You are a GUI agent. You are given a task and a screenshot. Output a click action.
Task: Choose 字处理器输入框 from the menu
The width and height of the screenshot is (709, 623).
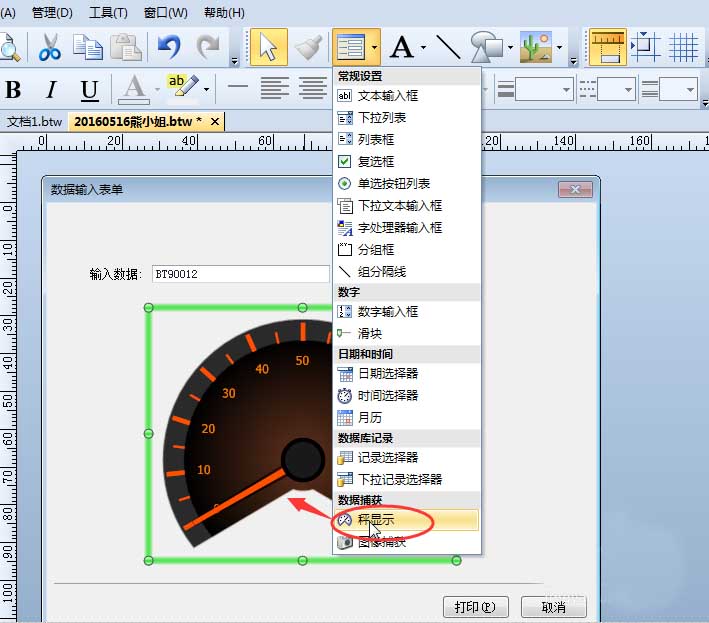[407, 227]
